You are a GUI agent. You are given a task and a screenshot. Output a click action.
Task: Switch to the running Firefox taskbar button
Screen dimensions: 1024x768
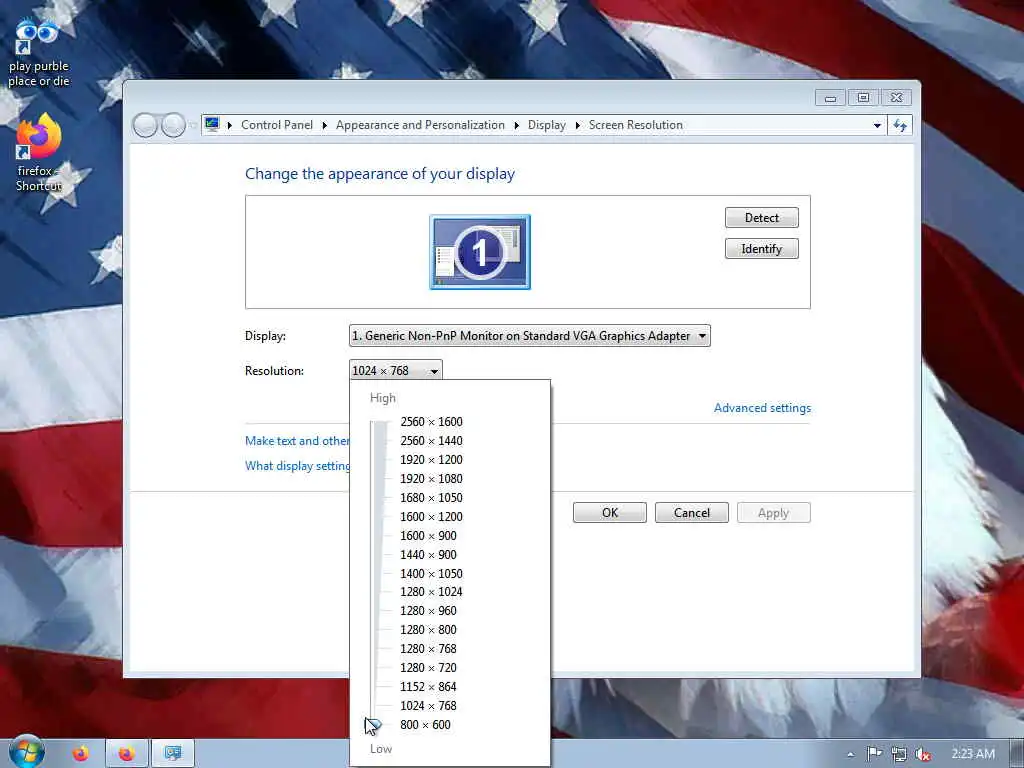127,754
